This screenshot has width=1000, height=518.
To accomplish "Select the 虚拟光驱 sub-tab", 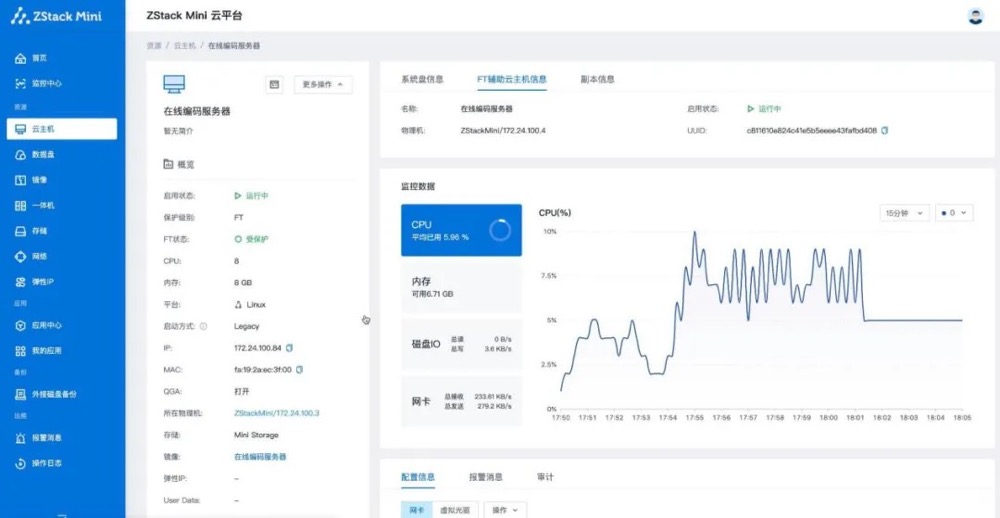I will click(x=455, y=510).
